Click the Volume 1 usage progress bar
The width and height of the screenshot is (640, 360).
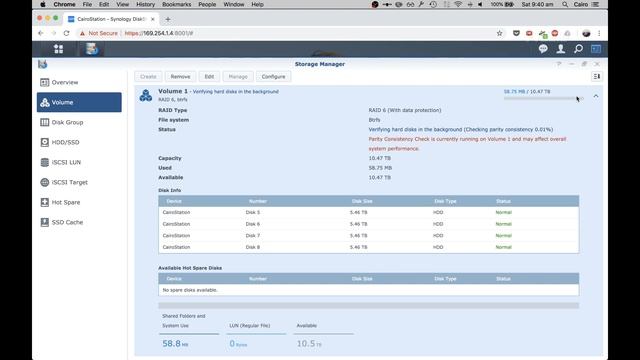[544, 98]
